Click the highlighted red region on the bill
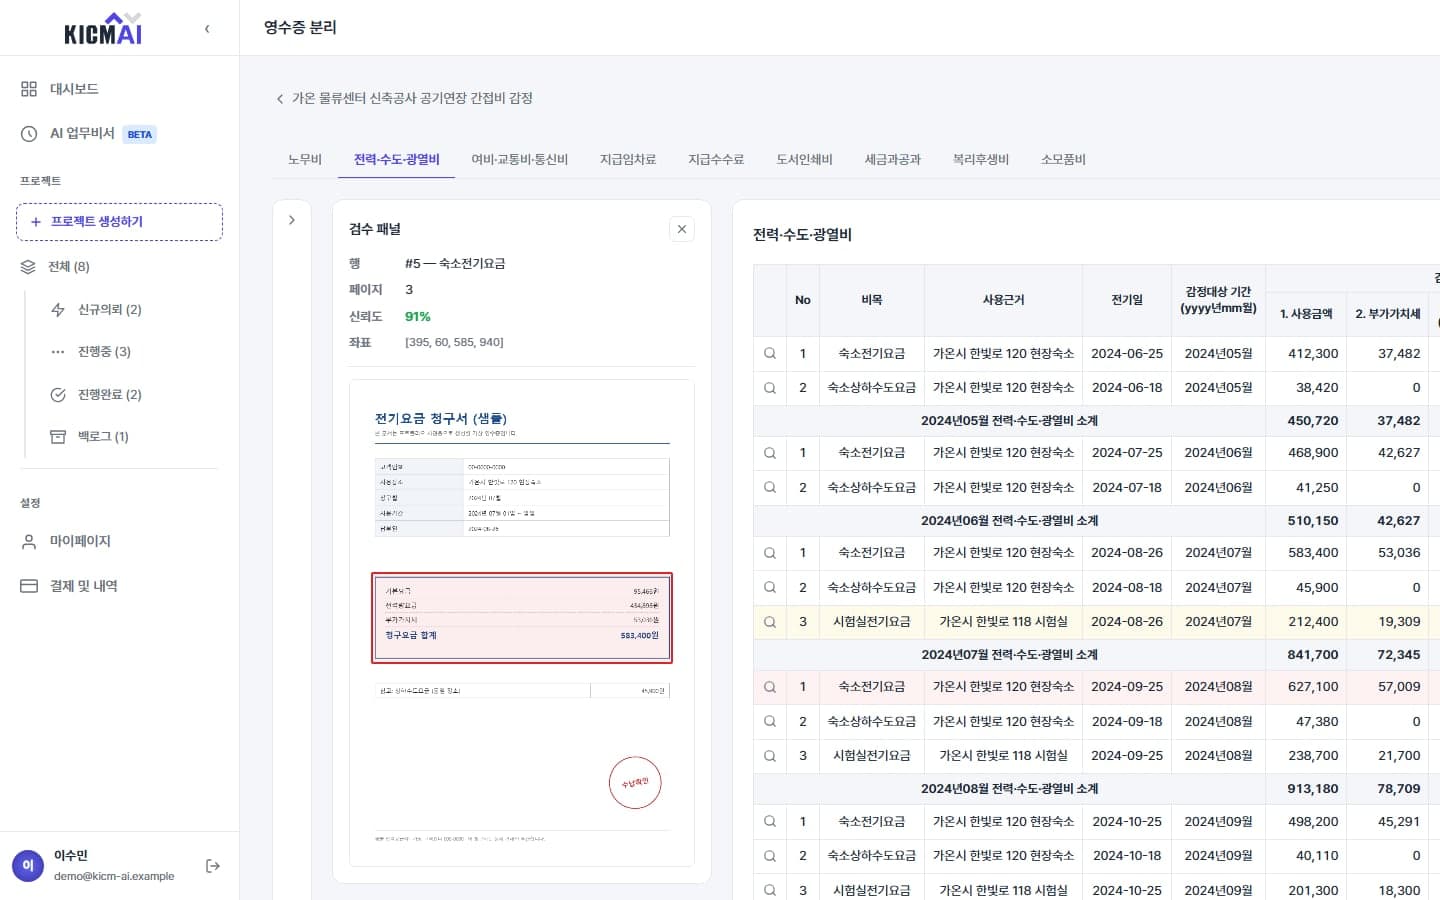Viewport: 1440px width, 900px height. click(x=522, y=618)
